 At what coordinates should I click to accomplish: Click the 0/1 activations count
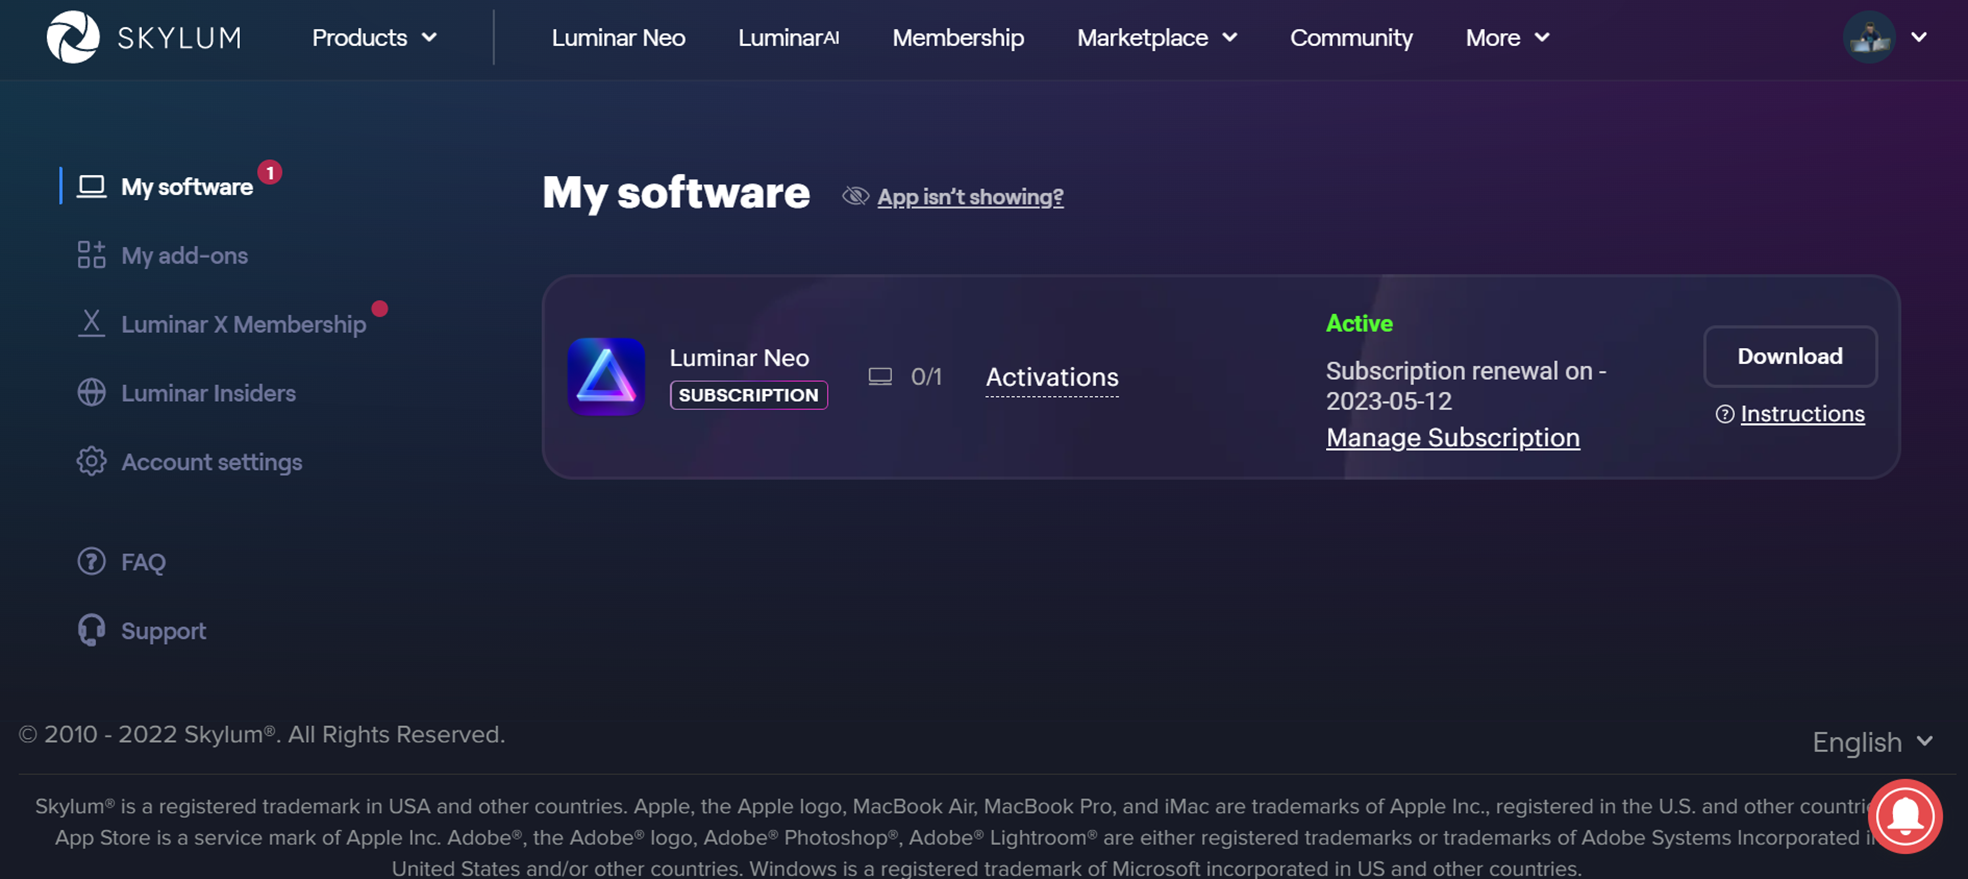tap(926, 377)
